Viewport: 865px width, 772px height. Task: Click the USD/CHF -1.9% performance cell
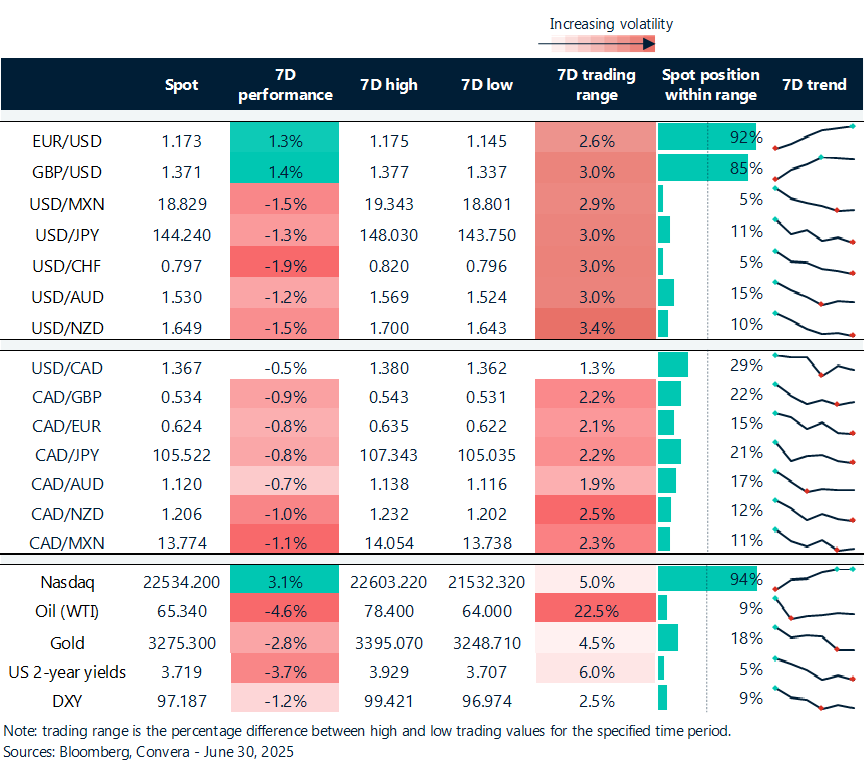coord(285,265)
